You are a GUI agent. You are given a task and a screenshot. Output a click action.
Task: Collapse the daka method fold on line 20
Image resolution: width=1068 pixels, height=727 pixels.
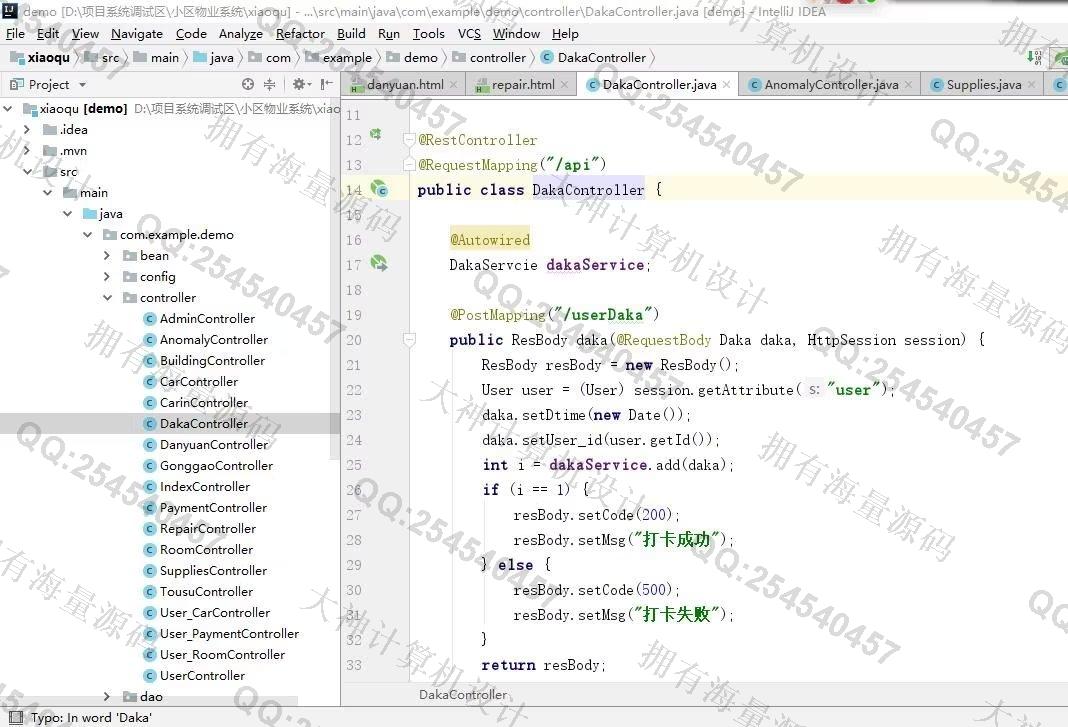pyautogui.click(x=409, y=339)
